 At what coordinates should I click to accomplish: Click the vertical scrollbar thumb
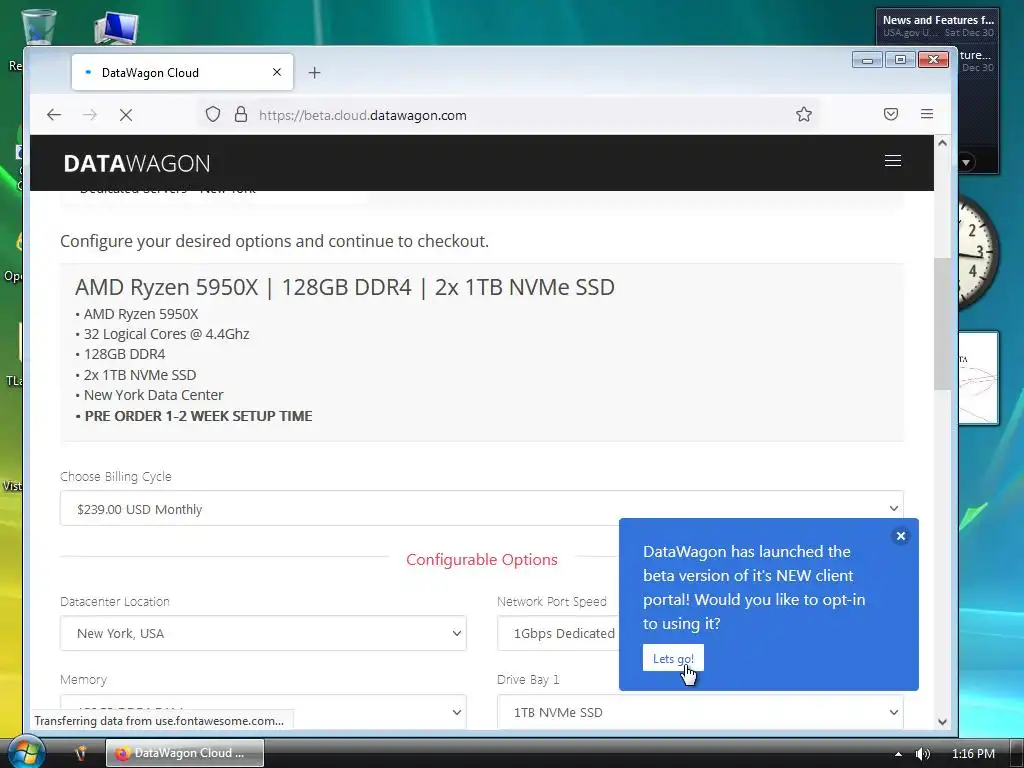coord(942,324)
